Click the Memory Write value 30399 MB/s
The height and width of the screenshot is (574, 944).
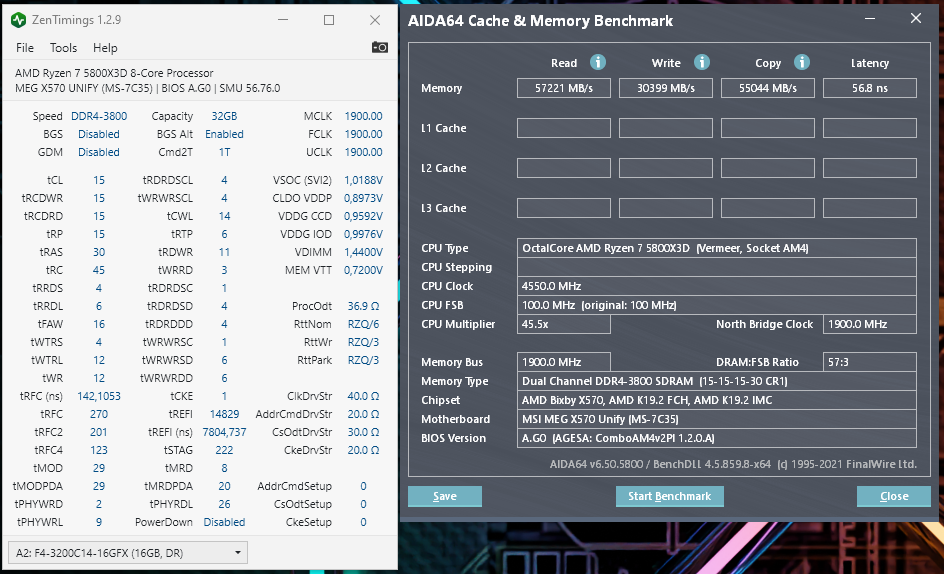click(x=666, y=88)
